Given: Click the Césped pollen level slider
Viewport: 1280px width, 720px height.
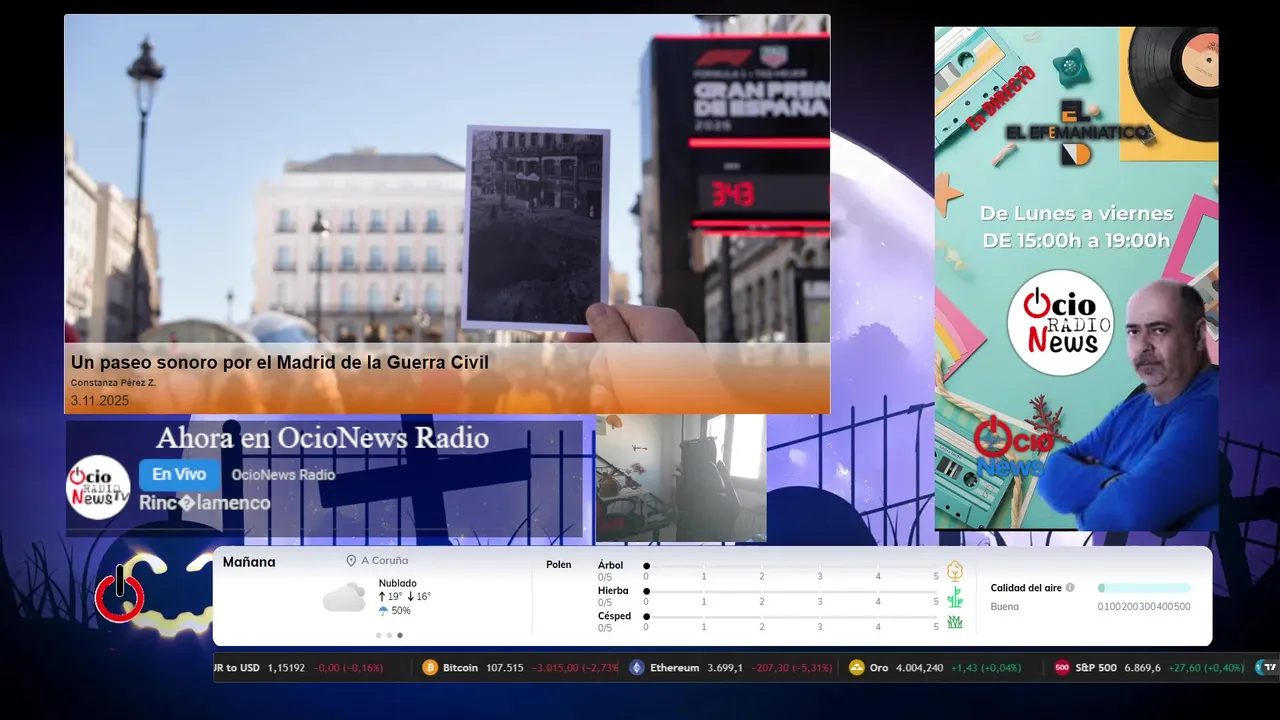Looking at the screenshot, I should tap(791, 616).
